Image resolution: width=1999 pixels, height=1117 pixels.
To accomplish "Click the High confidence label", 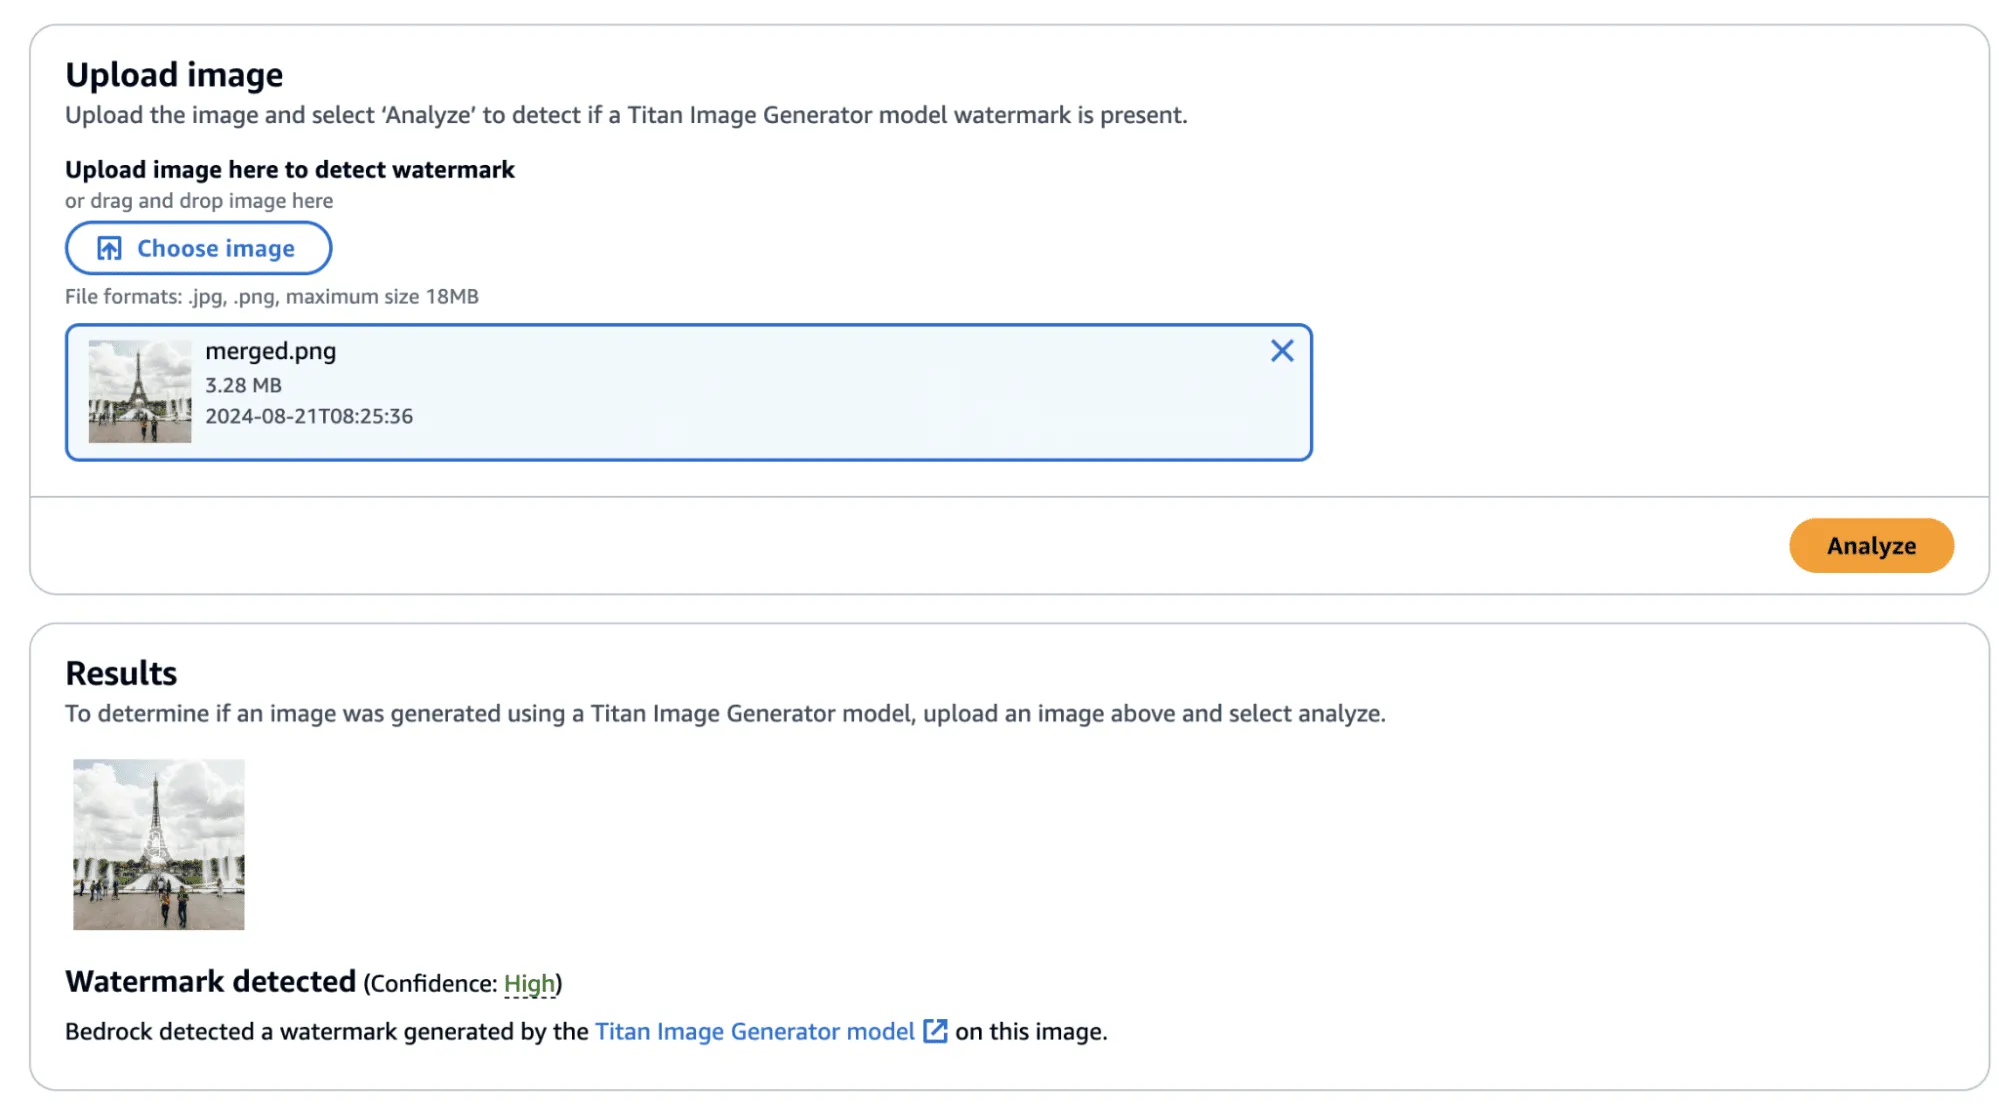I will [529, 983].
